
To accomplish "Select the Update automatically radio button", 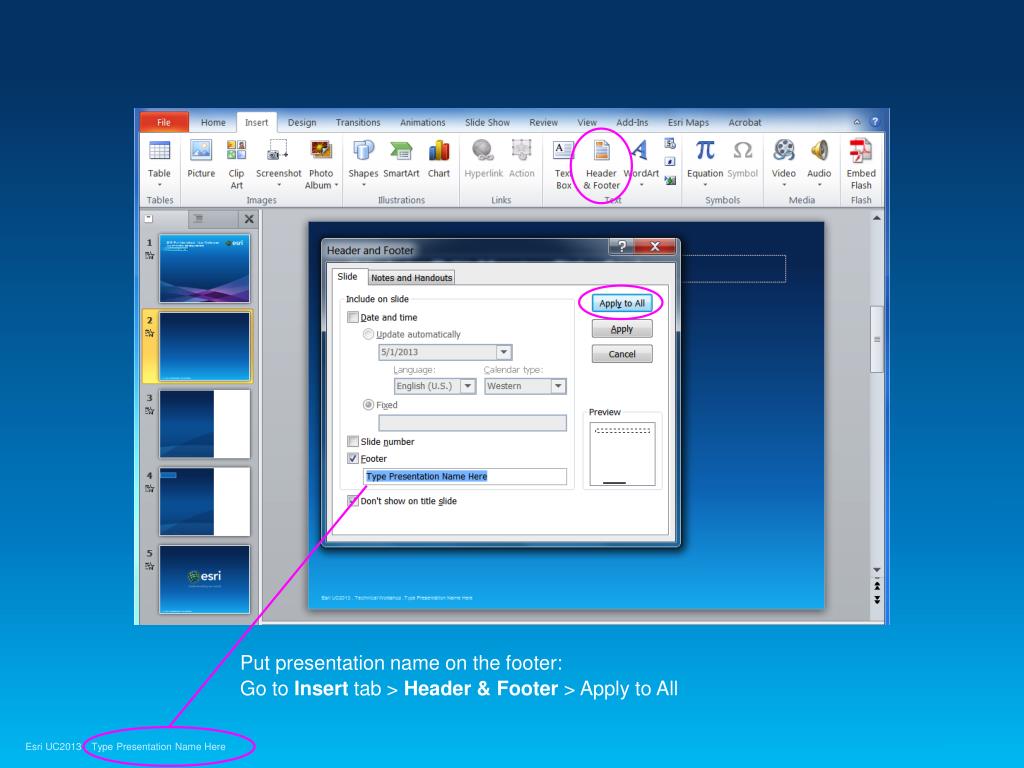I will click(x=368, y=334).
